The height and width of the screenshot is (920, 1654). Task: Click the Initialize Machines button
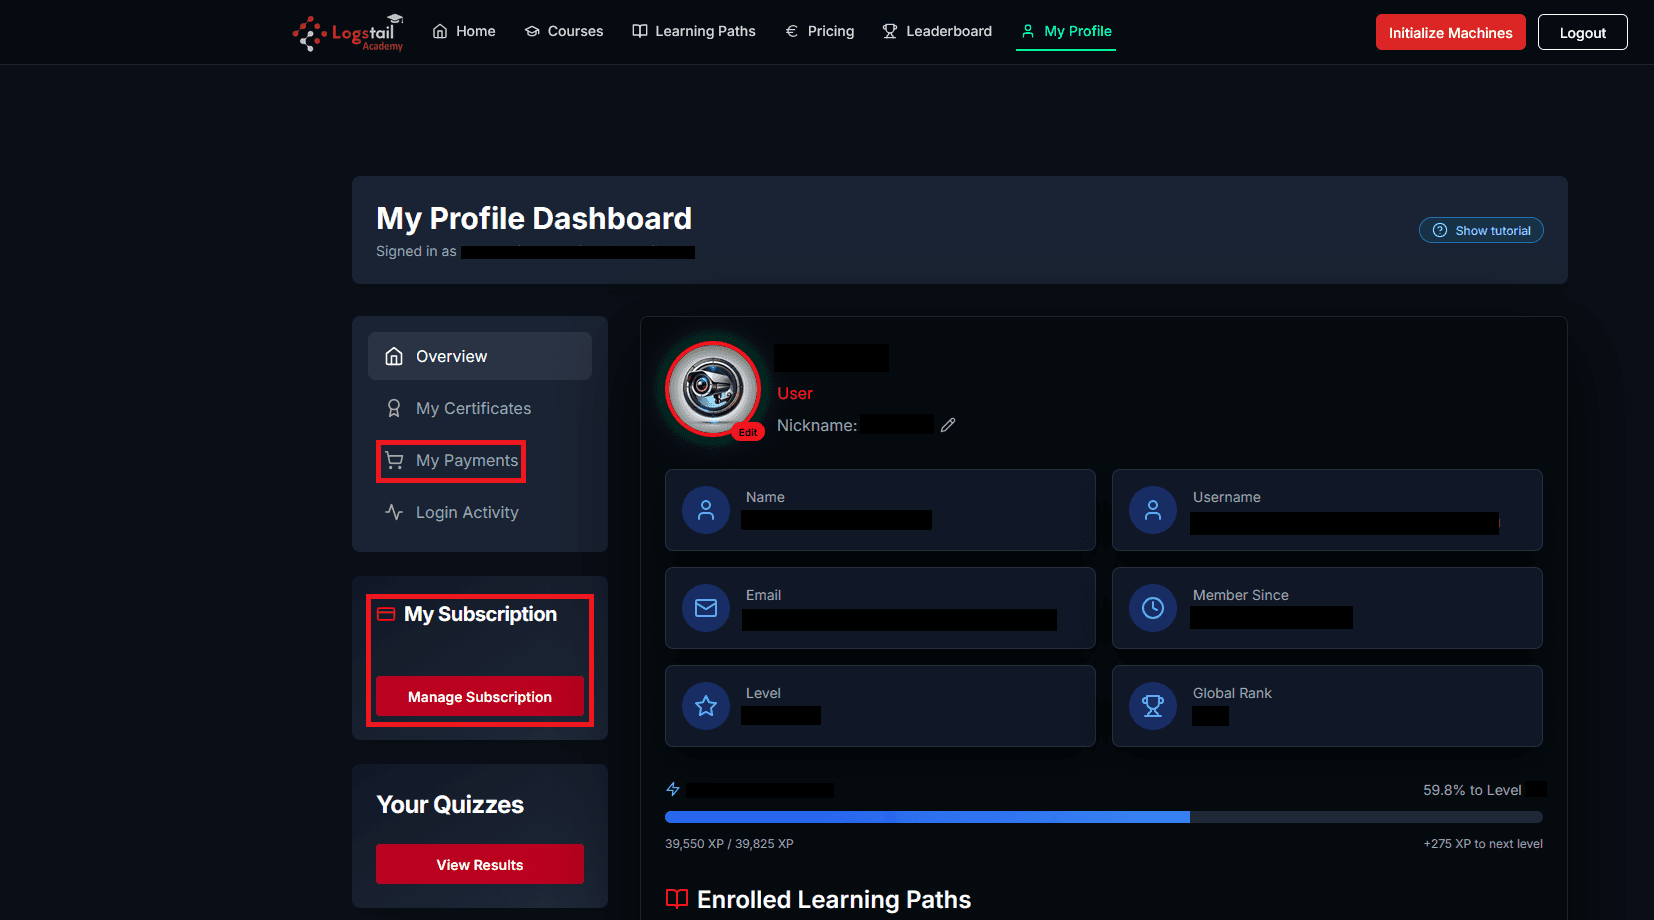pyautogui.click(x=1450, y=32)
